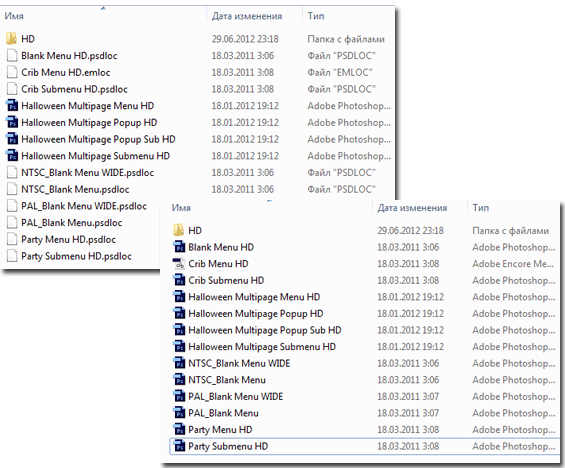Screen dimensions: 565x468
Task: Select Crib Menu HD name in front window
Action: [x=218, y=263]
